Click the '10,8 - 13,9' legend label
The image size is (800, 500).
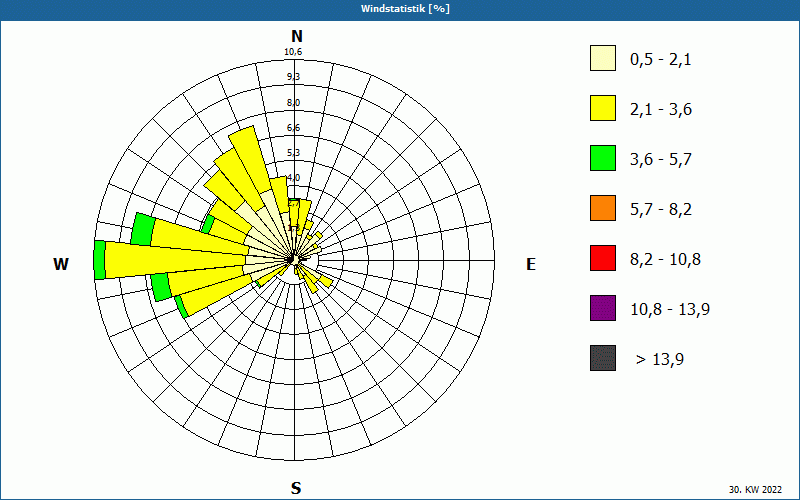click(x=670, y=310)
